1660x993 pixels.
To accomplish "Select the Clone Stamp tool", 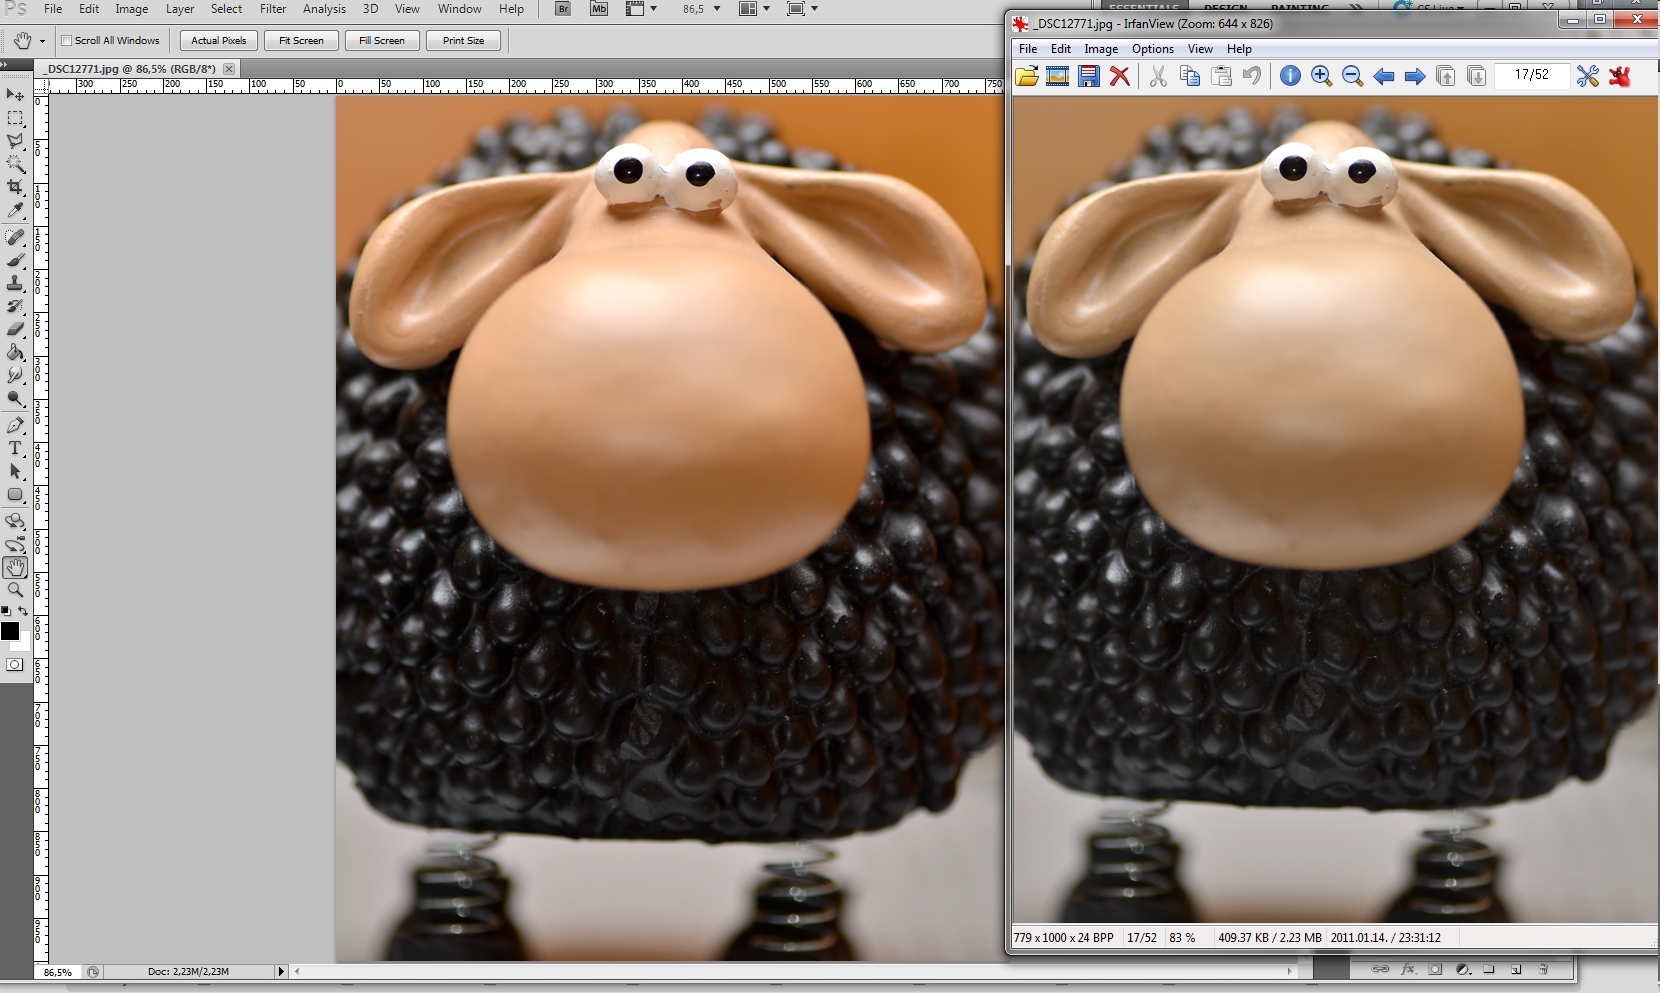I will (x=15, y=283).
